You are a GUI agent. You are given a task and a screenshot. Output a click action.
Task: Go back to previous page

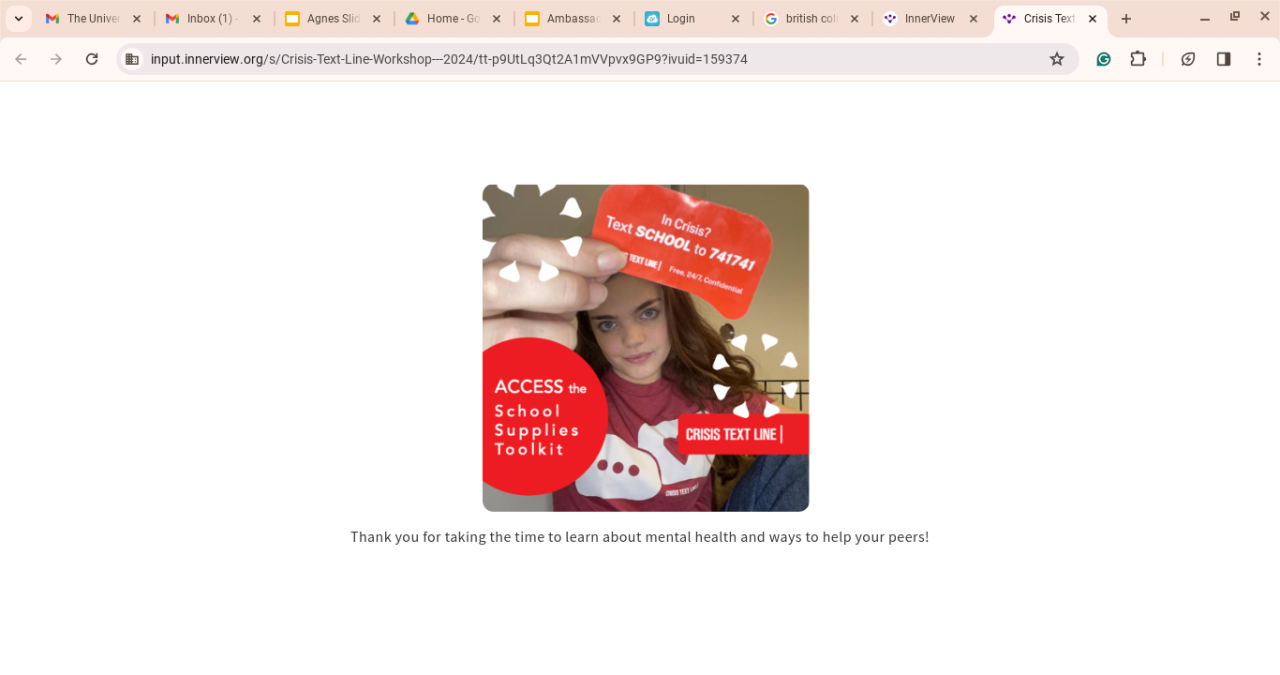tap(21, 59)
